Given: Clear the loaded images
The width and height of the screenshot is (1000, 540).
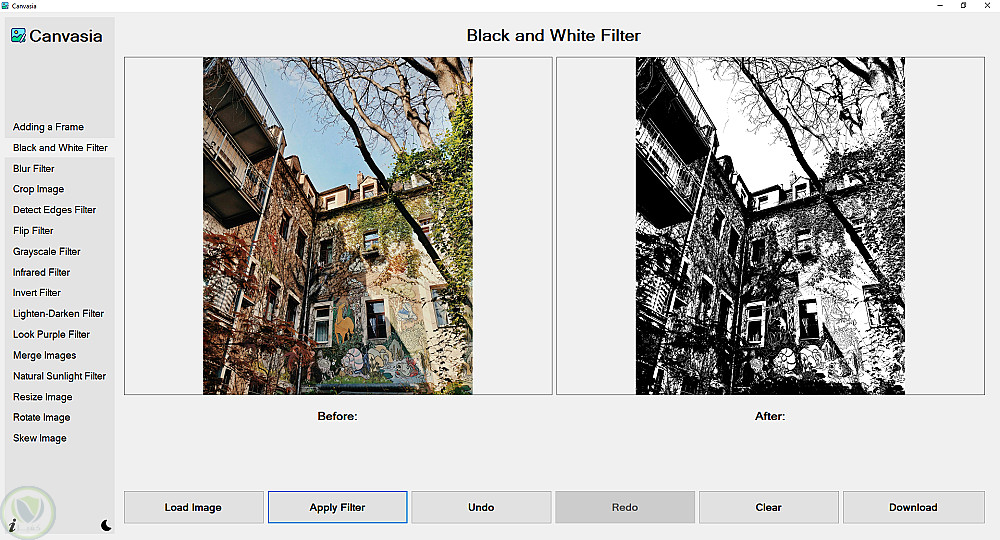Looking at the screenshot, I should (x=768, y=507).
